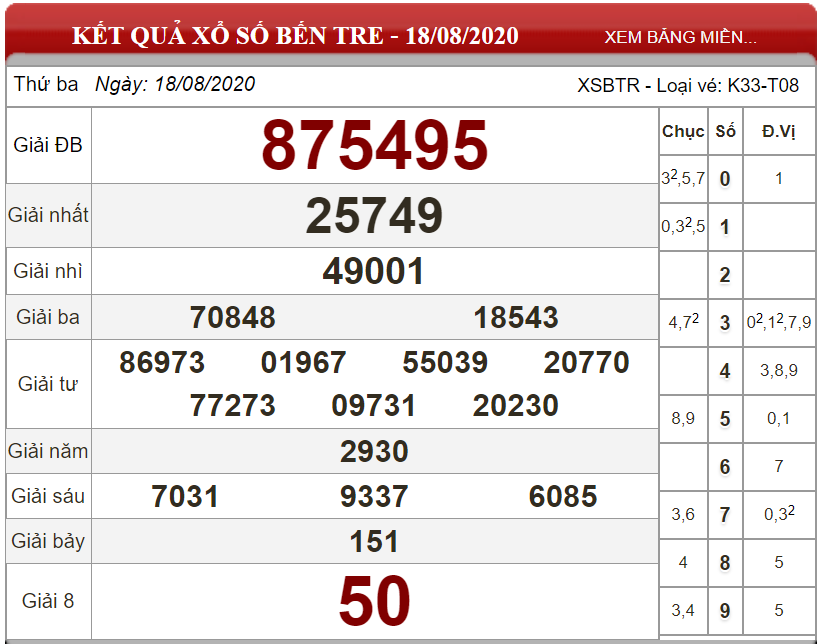Screen dimensions: 821x644
Task: Click Chục cell '3,6' in row 7
Action: point(683,515)
